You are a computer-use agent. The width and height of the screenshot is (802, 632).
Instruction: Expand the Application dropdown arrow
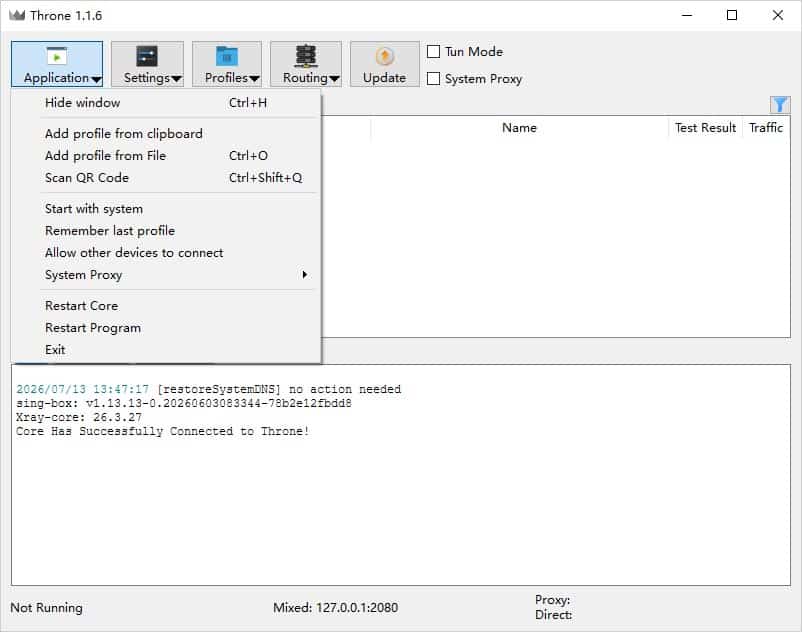[96, 79]
